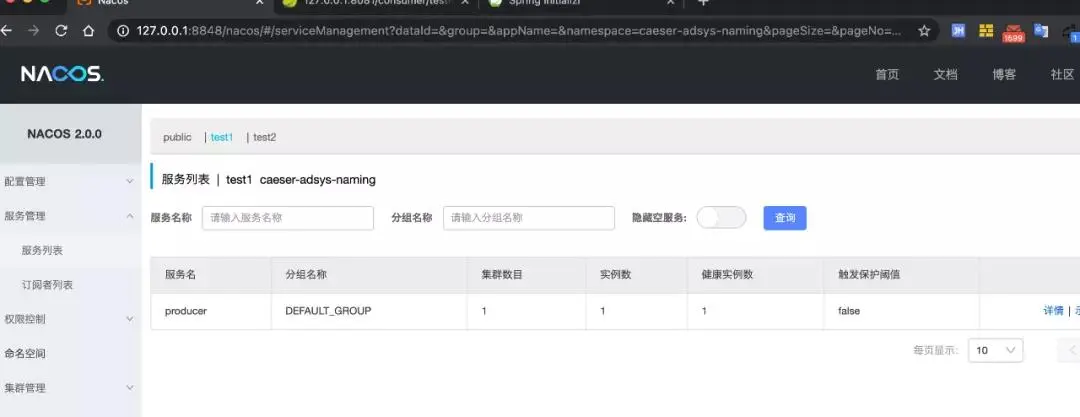The width and height of the screenshot is (1080, 417).
Task: Collapse the 服务管理 sidebar menu
Action: 70,216
